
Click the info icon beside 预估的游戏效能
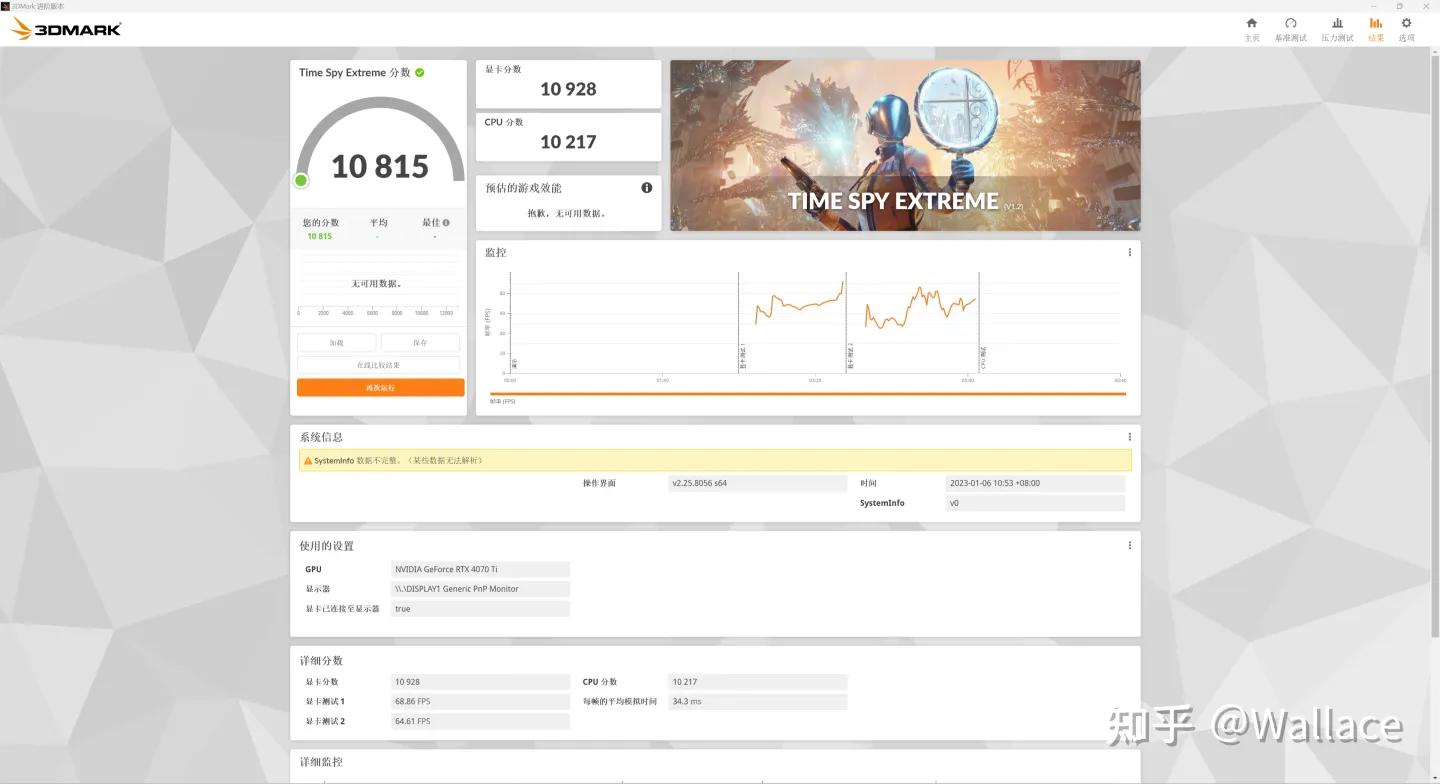[646, 187]
